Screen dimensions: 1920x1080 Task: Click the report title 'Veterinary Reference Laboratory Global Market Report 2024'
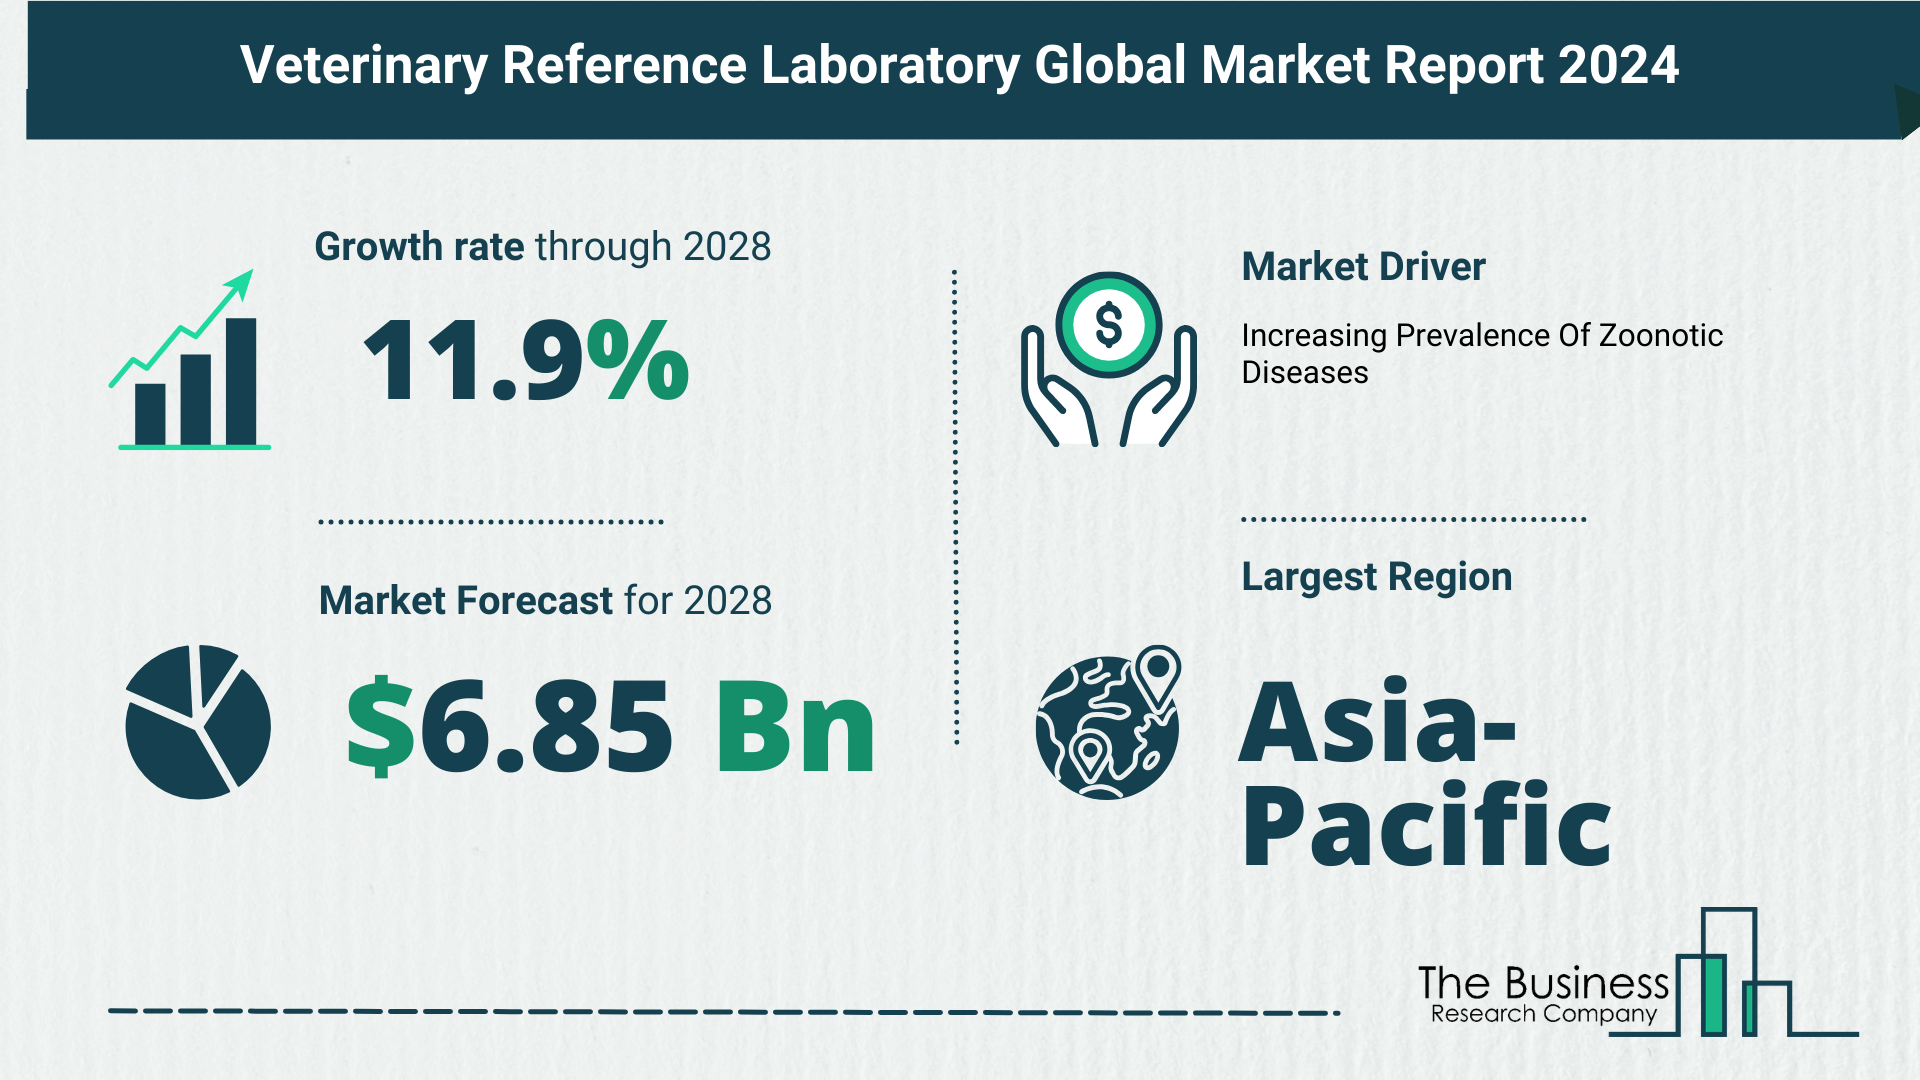[x=959, y=65]
